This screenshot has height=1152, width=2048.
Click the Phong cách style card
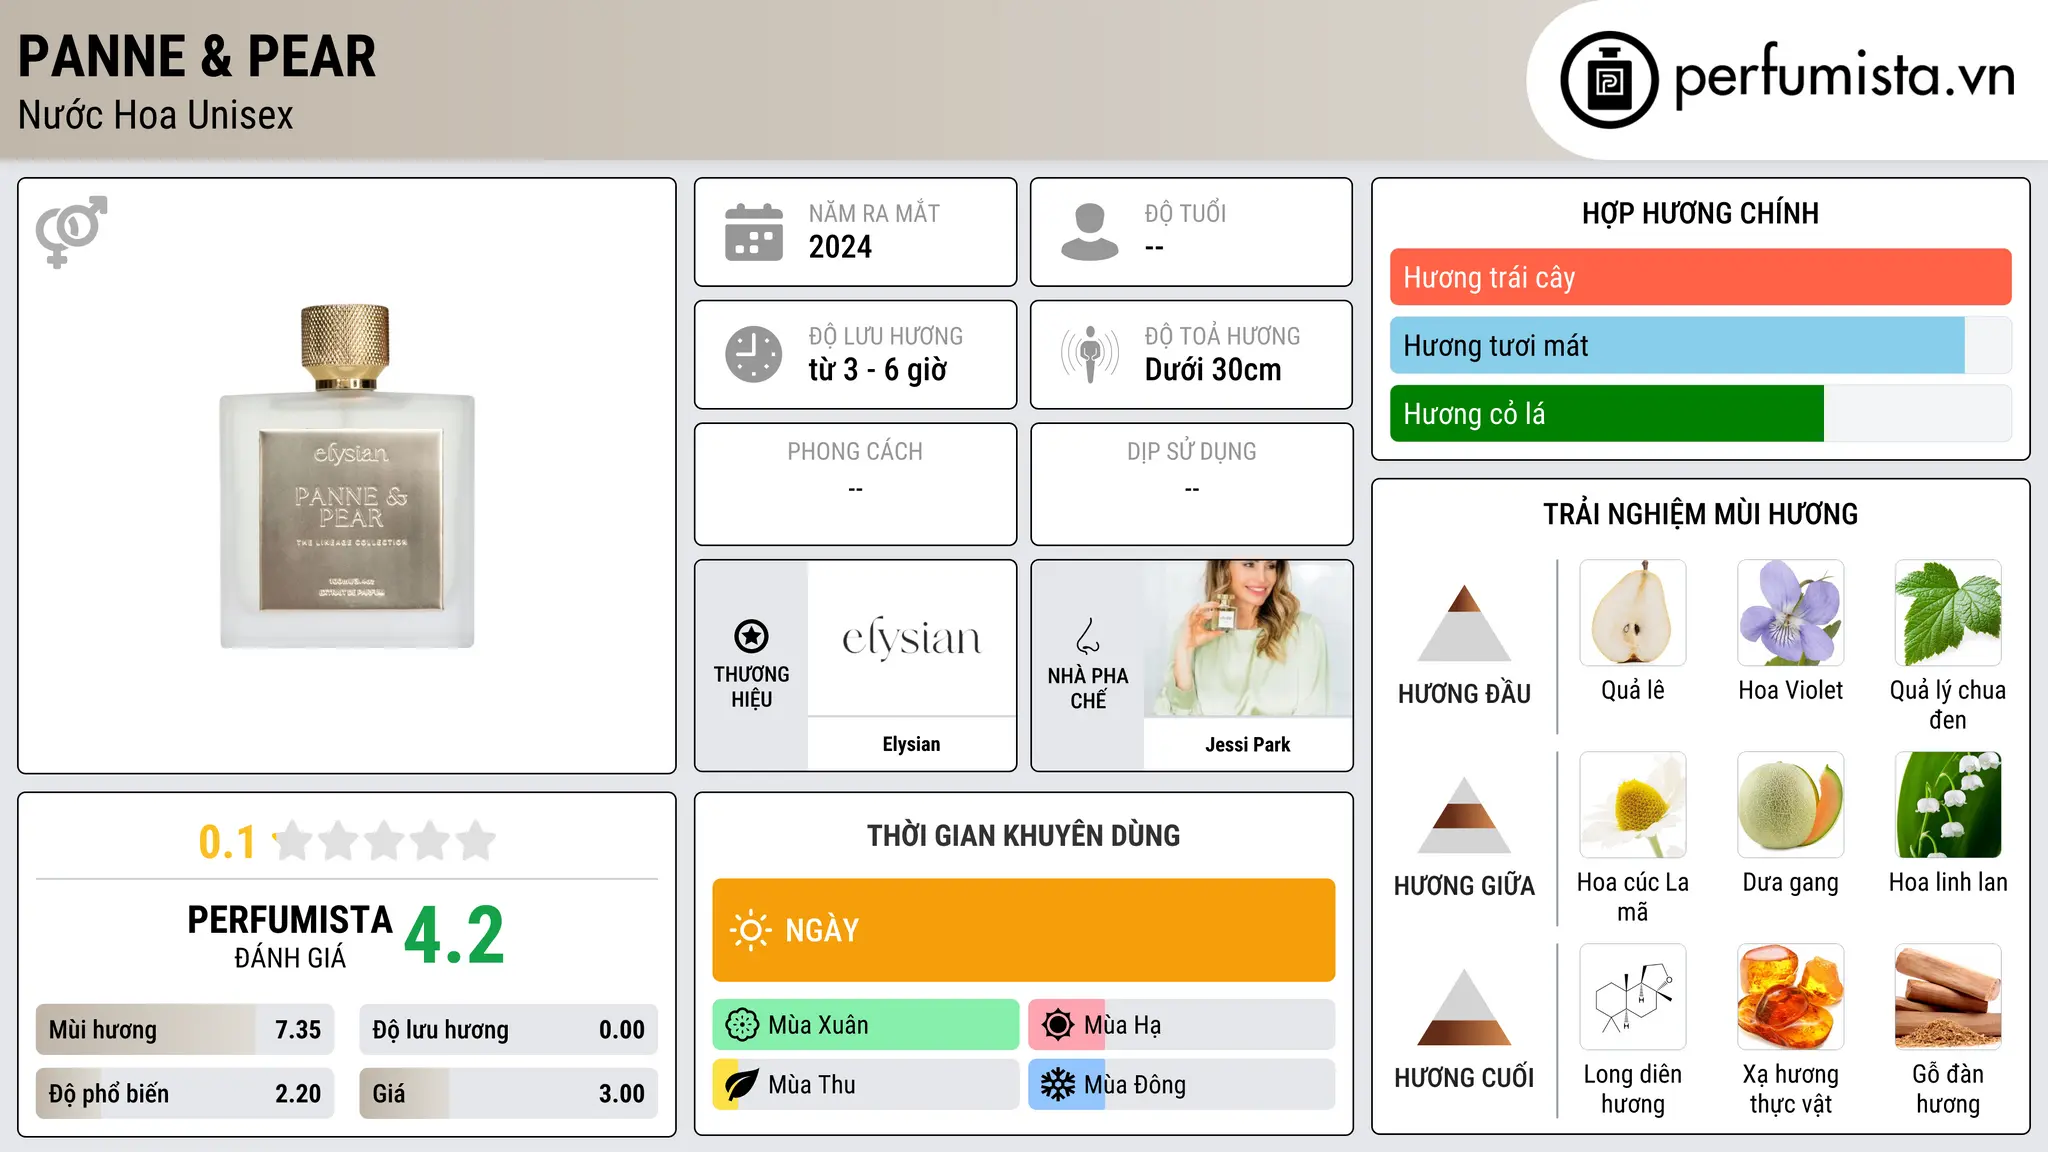855,484
